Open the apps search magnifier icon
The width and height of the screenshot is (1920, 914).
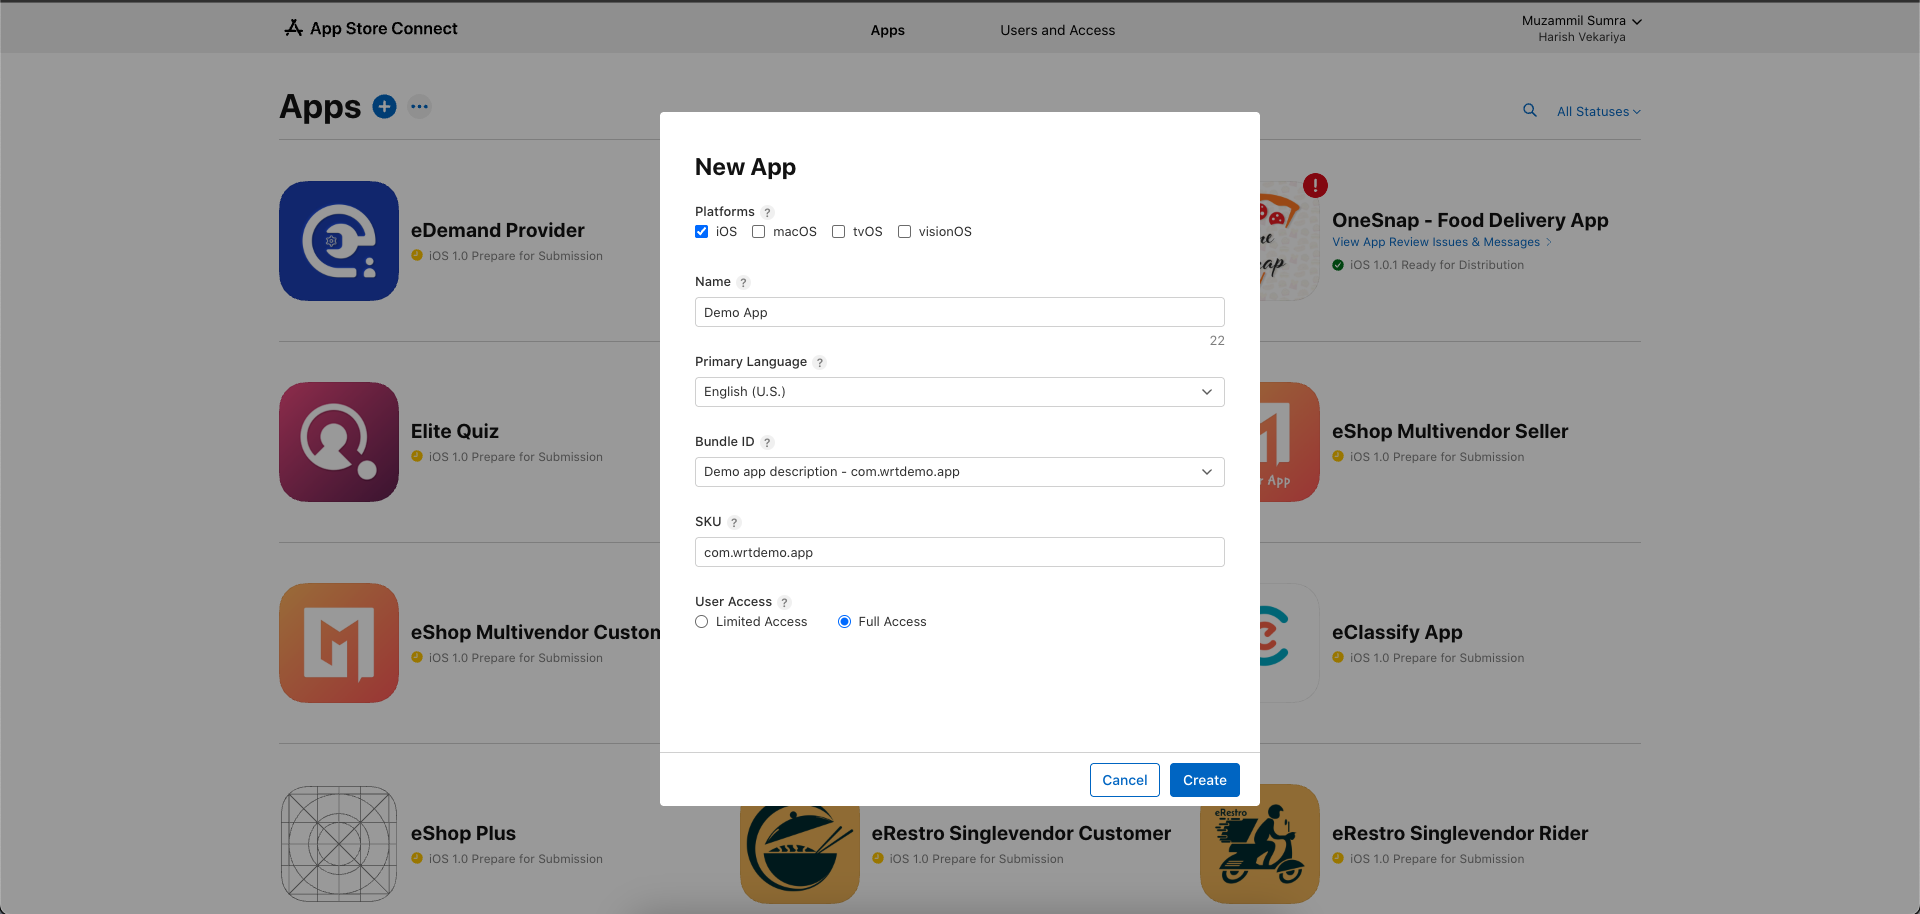click(1530, 110)
